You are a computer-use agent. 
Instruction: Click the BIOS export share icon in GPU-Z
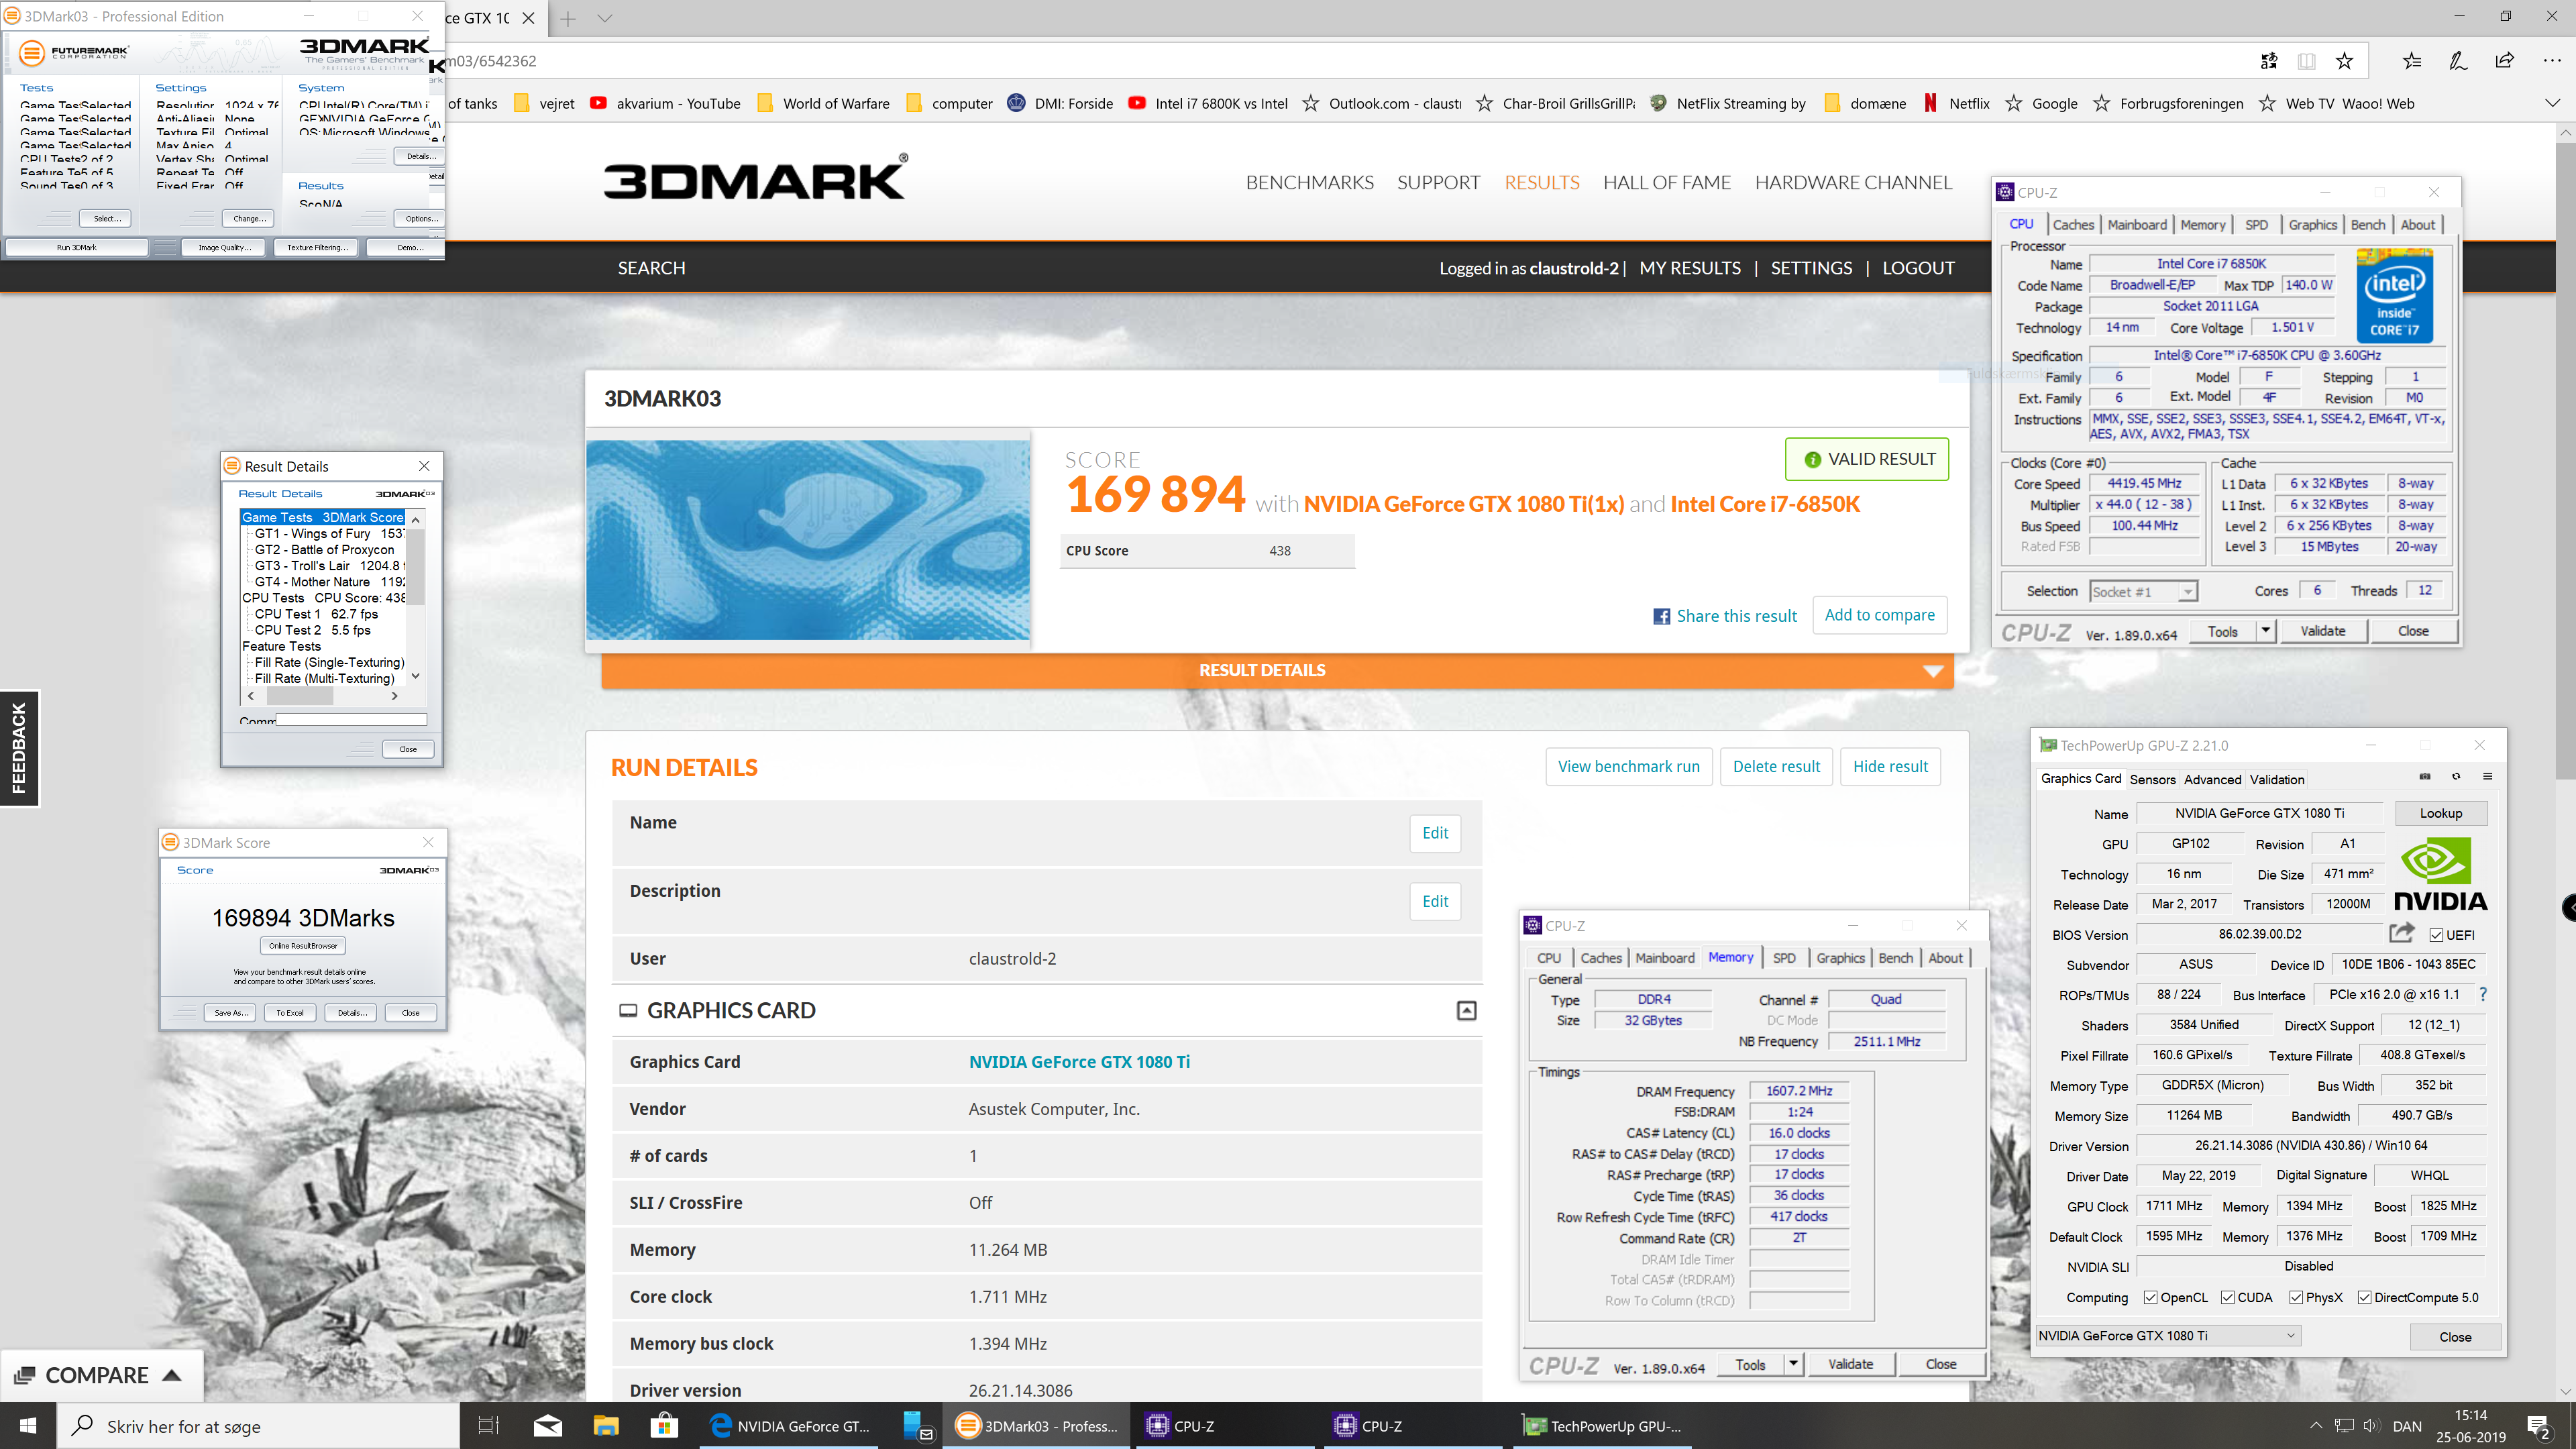[x=2402, y=933]
